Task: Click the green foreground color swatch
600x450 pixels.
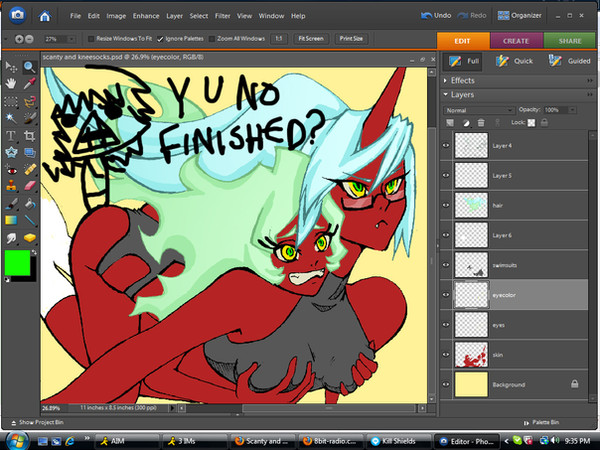Action: [x=15, y=263]
